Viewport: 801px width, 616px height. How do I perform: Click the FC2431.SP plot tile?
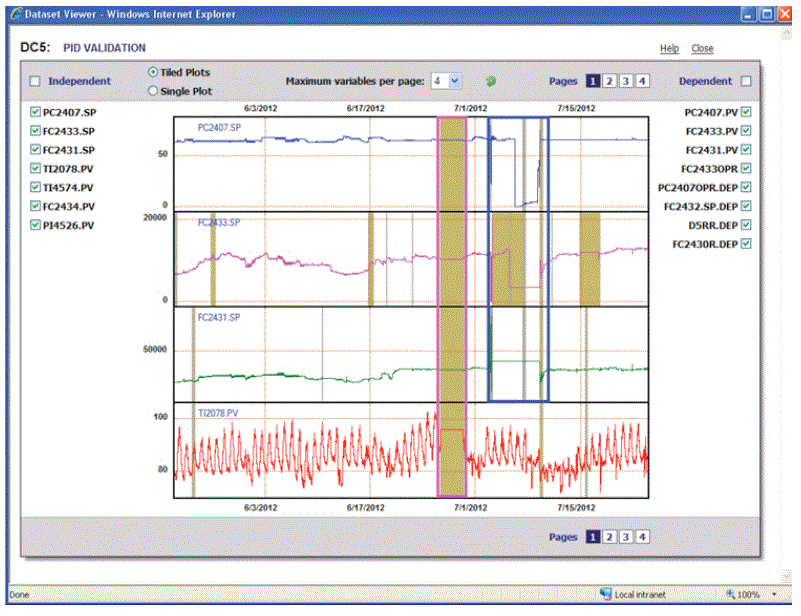point(411,354)
